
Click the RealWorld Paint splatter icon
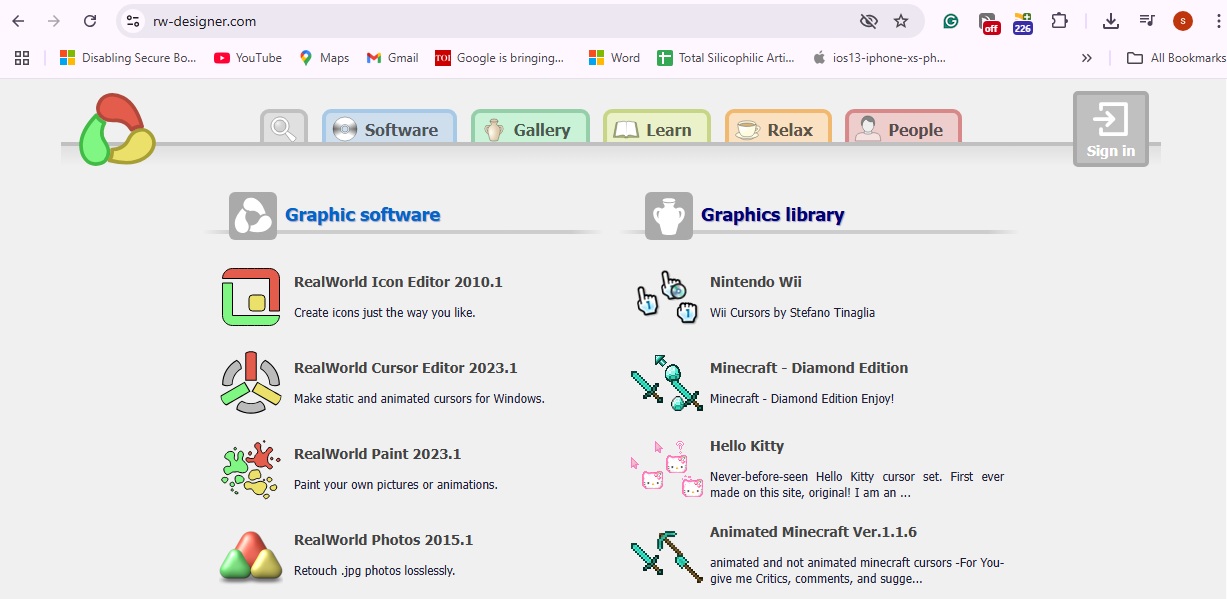(x=251, y=469)
